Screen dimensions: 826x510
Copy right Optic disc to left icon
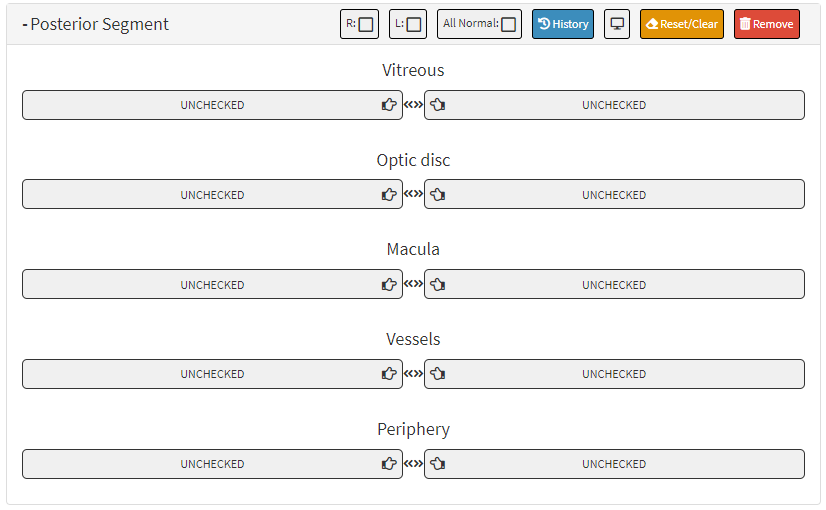(x=389, y=194)
